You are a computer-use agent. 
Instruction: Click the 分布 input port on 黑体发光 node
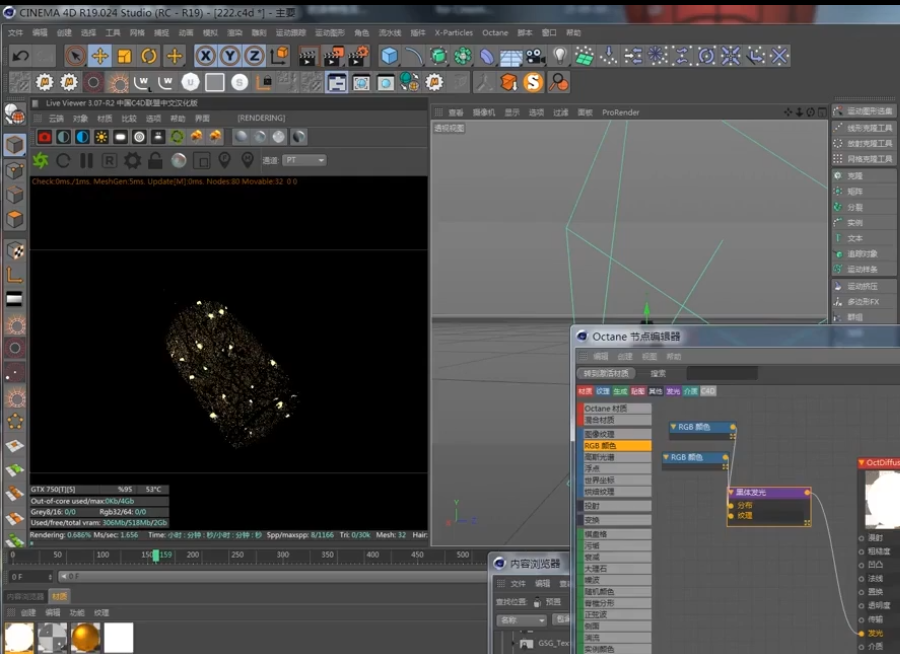(x=731, y=505)
